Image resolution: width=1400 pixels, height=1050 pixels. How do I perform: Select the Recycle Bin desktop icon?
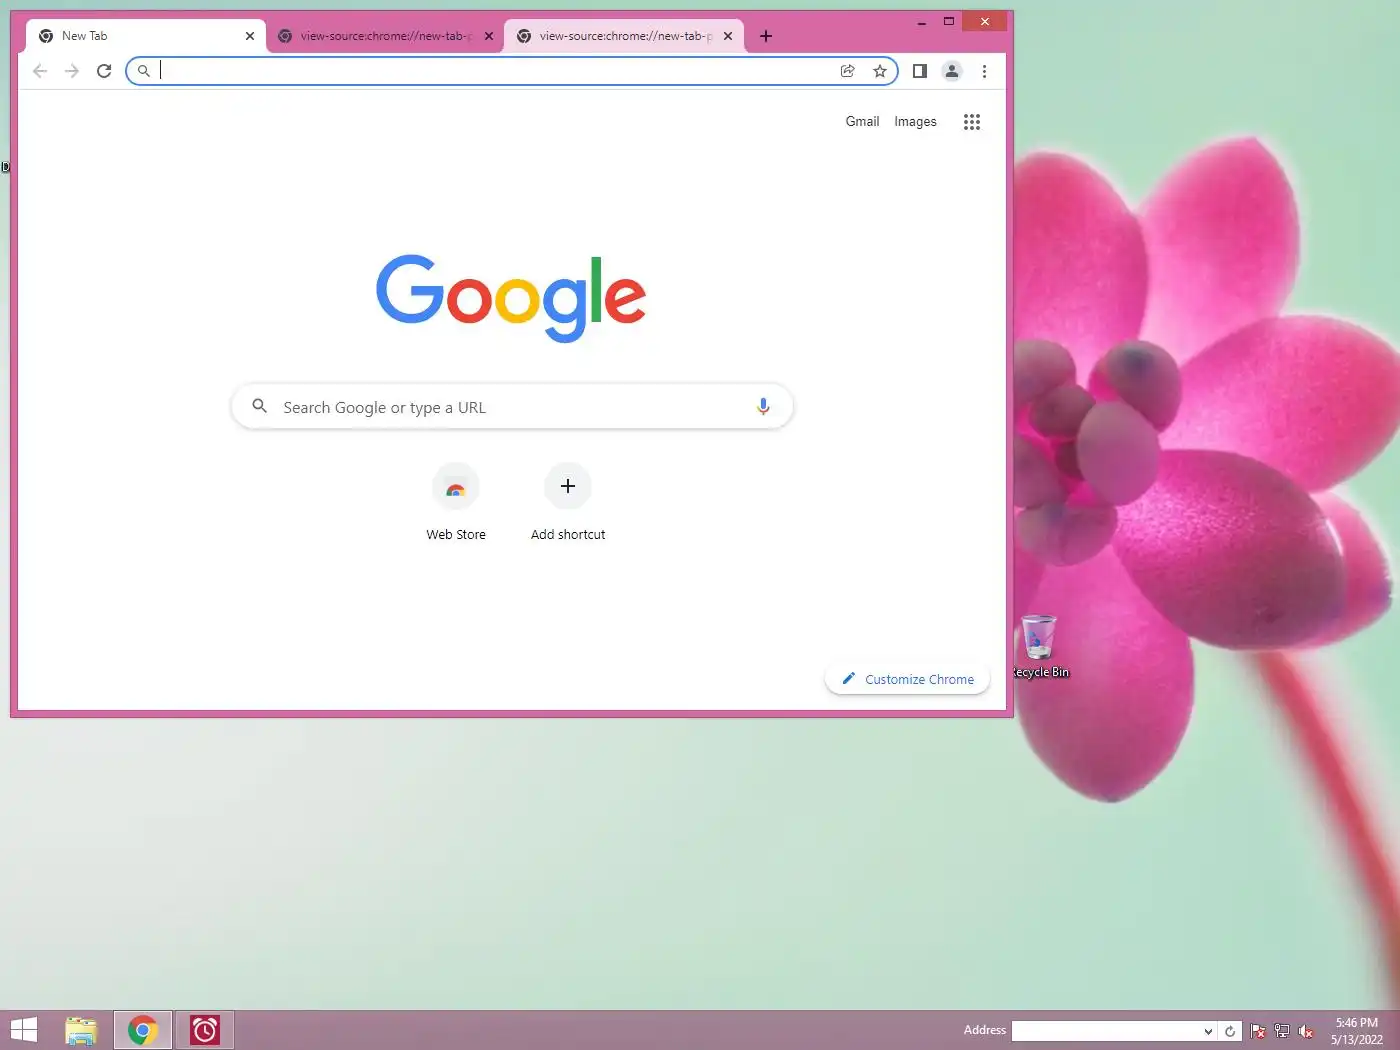coord(1040,646)
